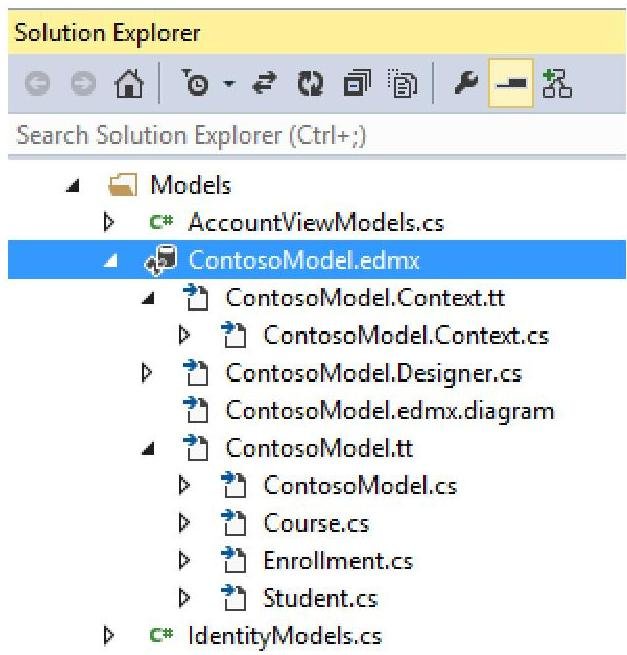Expand the ContosoModel.Designer.cs node

(148, 374)
